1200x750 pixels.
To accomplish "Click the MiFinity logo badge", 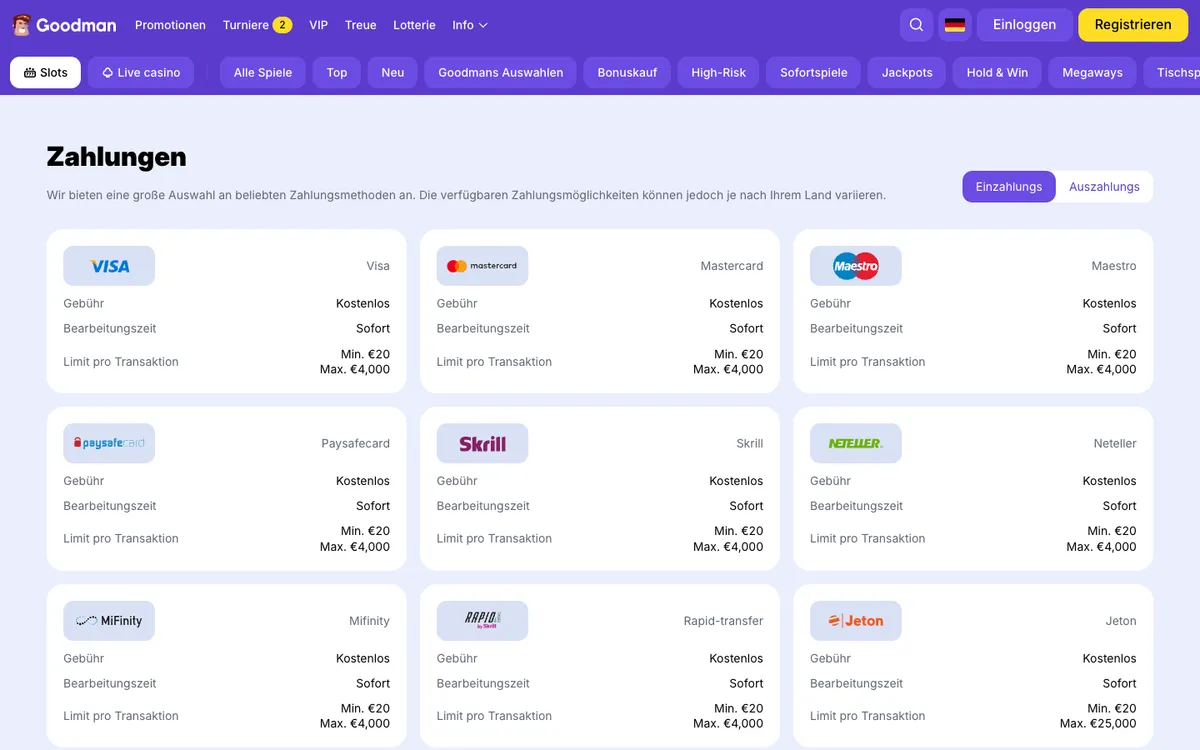I will click(109, 621).
